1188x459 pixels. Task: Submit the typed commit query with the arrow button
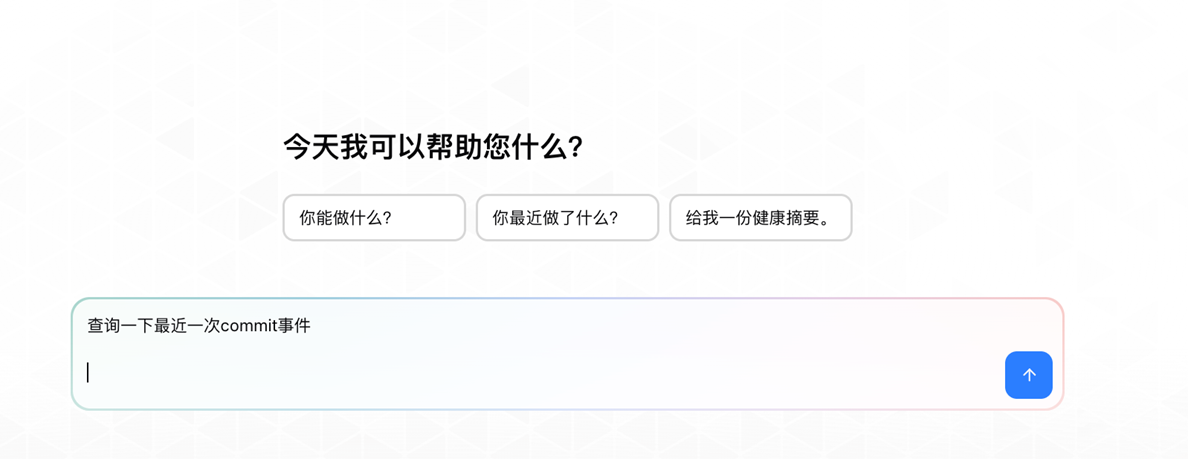pos(1028,375)
